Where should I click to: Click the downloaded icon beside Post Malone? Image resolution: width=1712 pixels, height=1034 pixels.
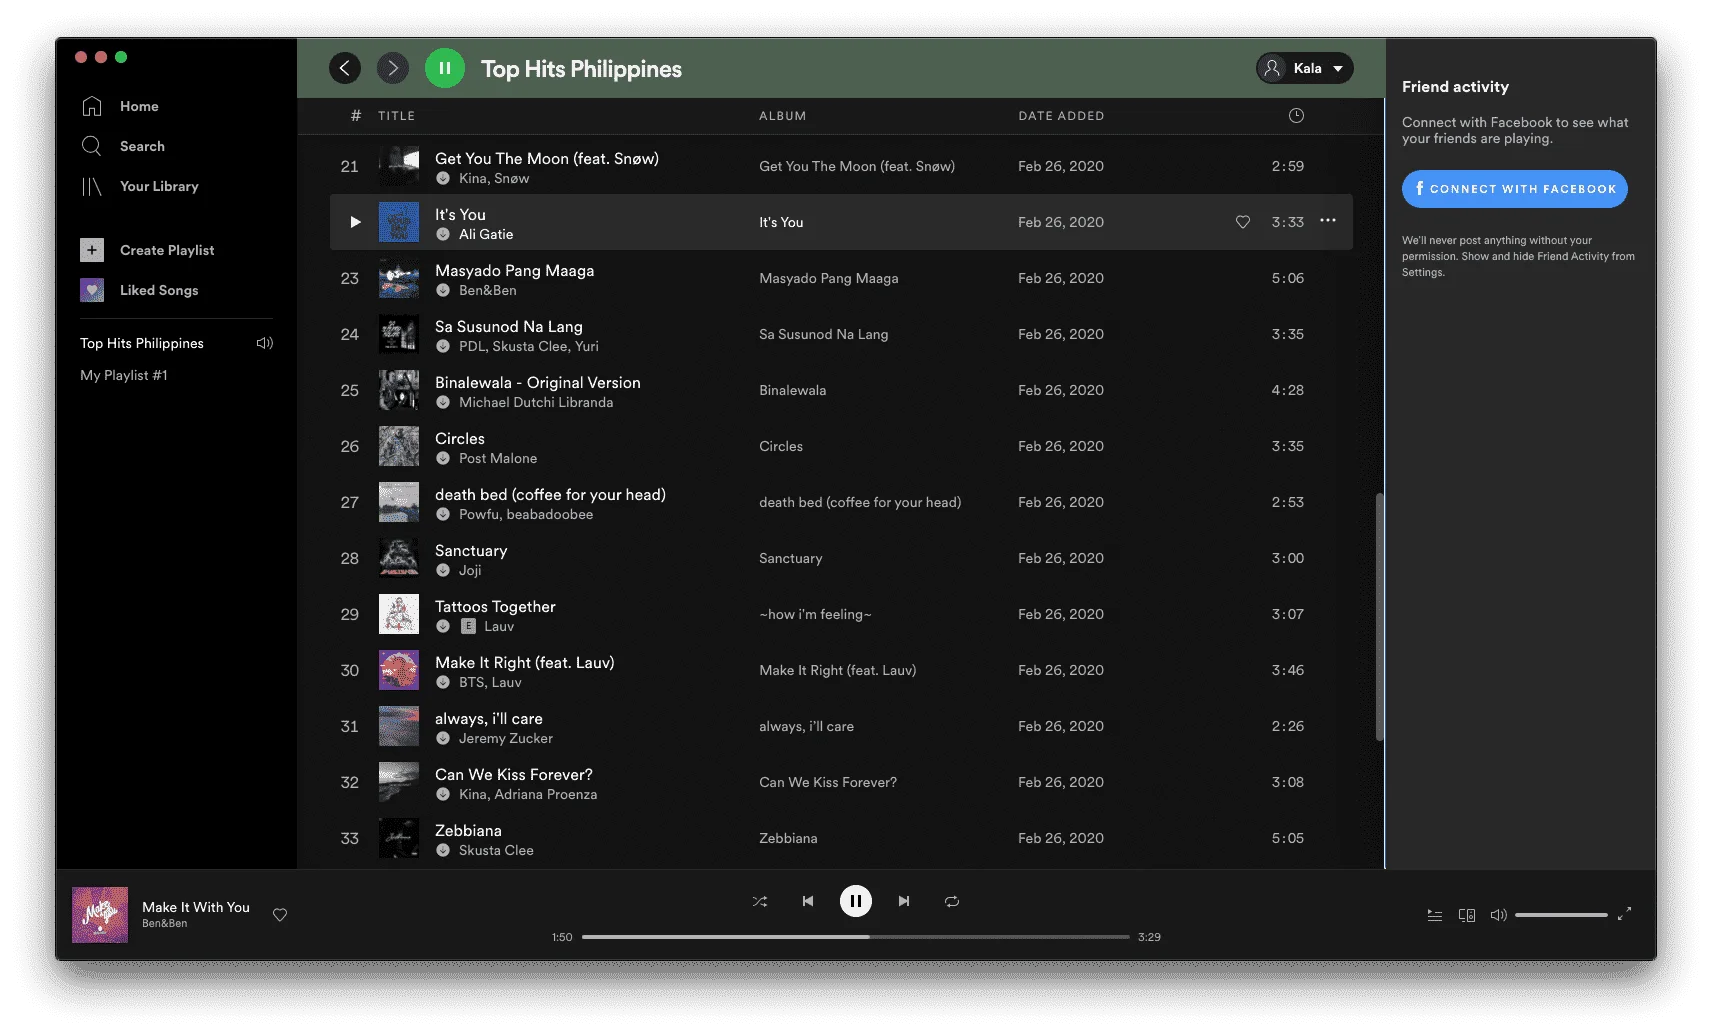point(443,458)
